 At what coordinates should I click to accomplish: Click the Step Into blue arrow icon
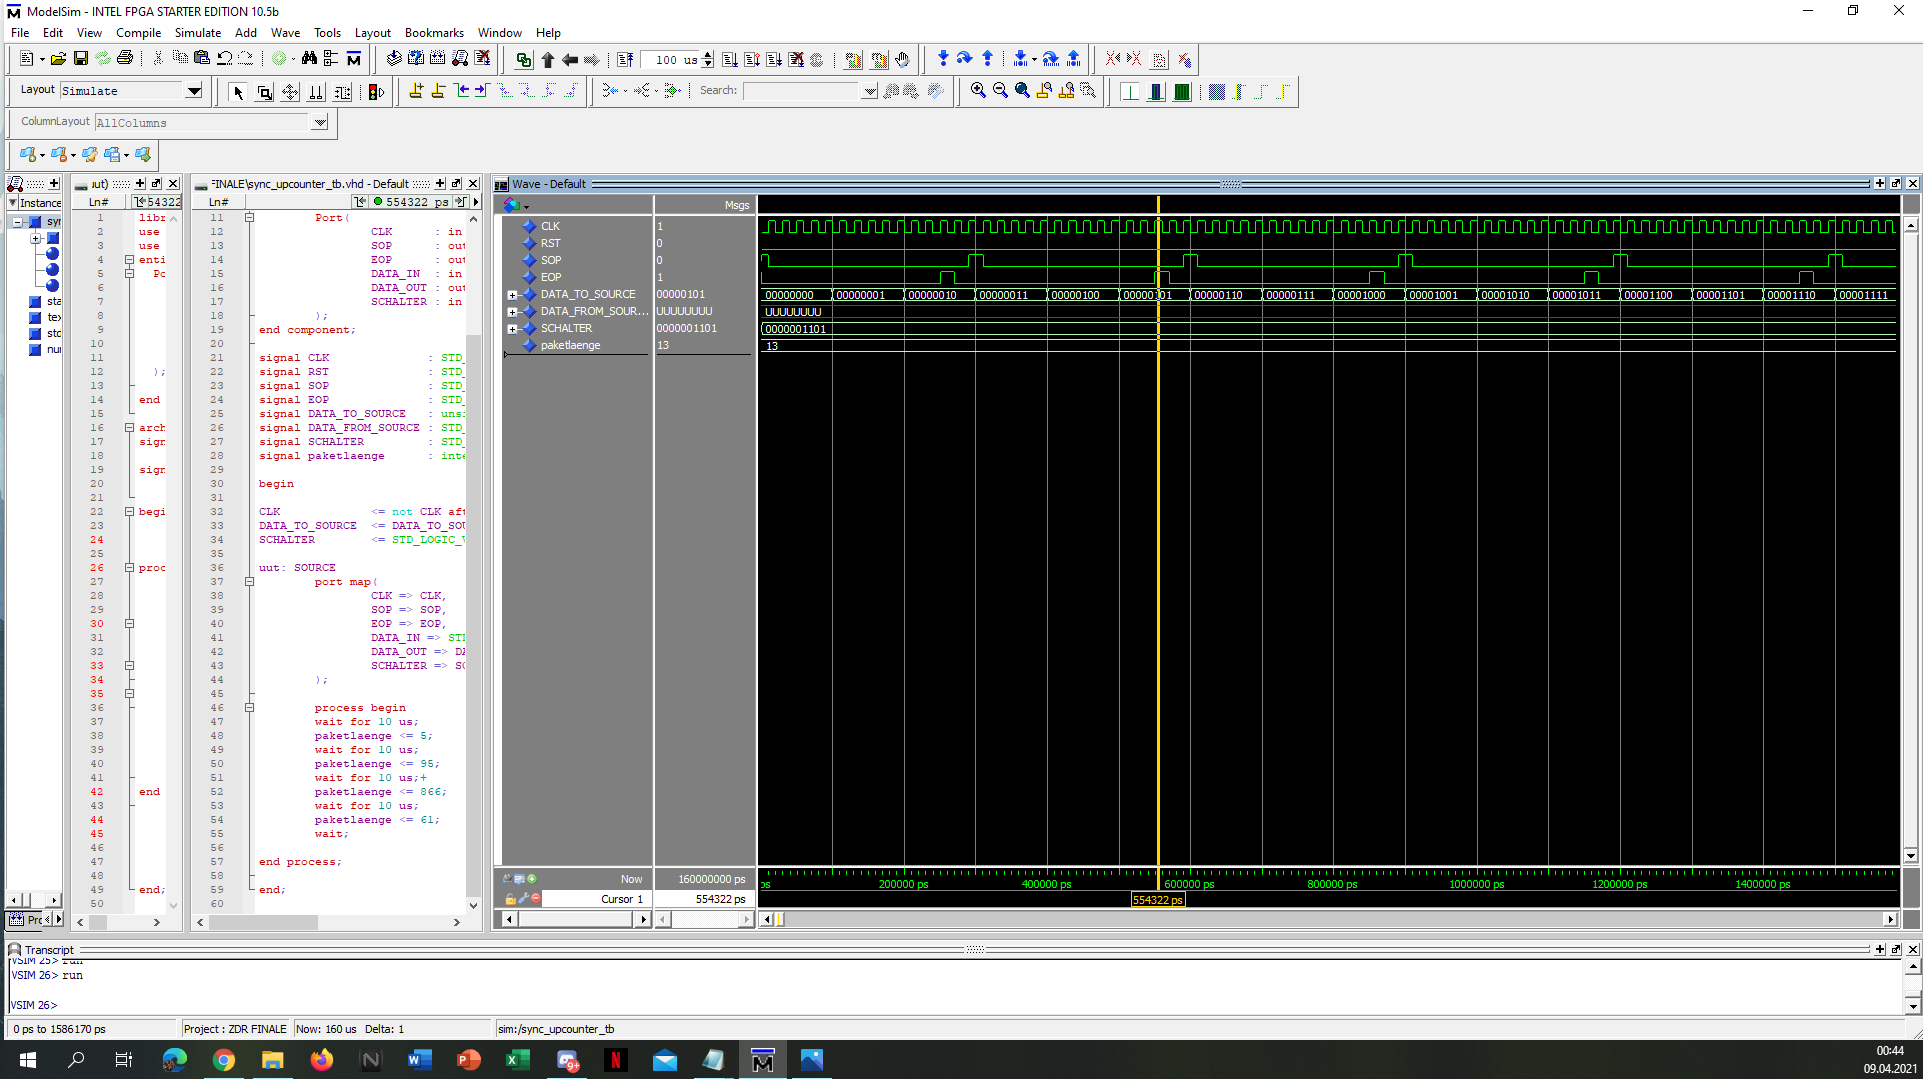(x=943, y=59)
